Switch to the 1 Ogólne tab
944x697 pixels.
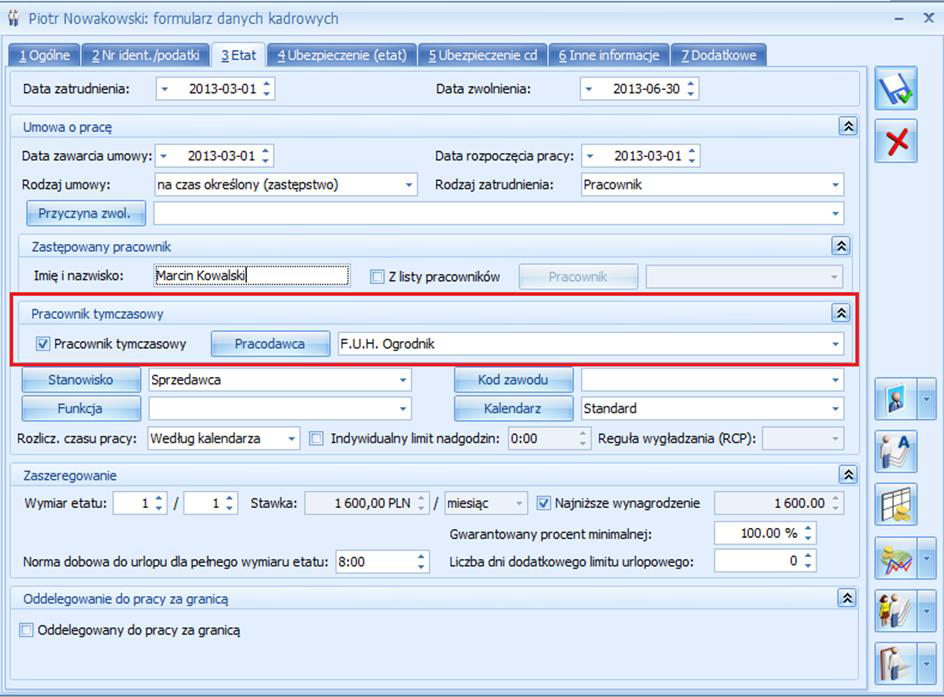[x=44, y=55]
